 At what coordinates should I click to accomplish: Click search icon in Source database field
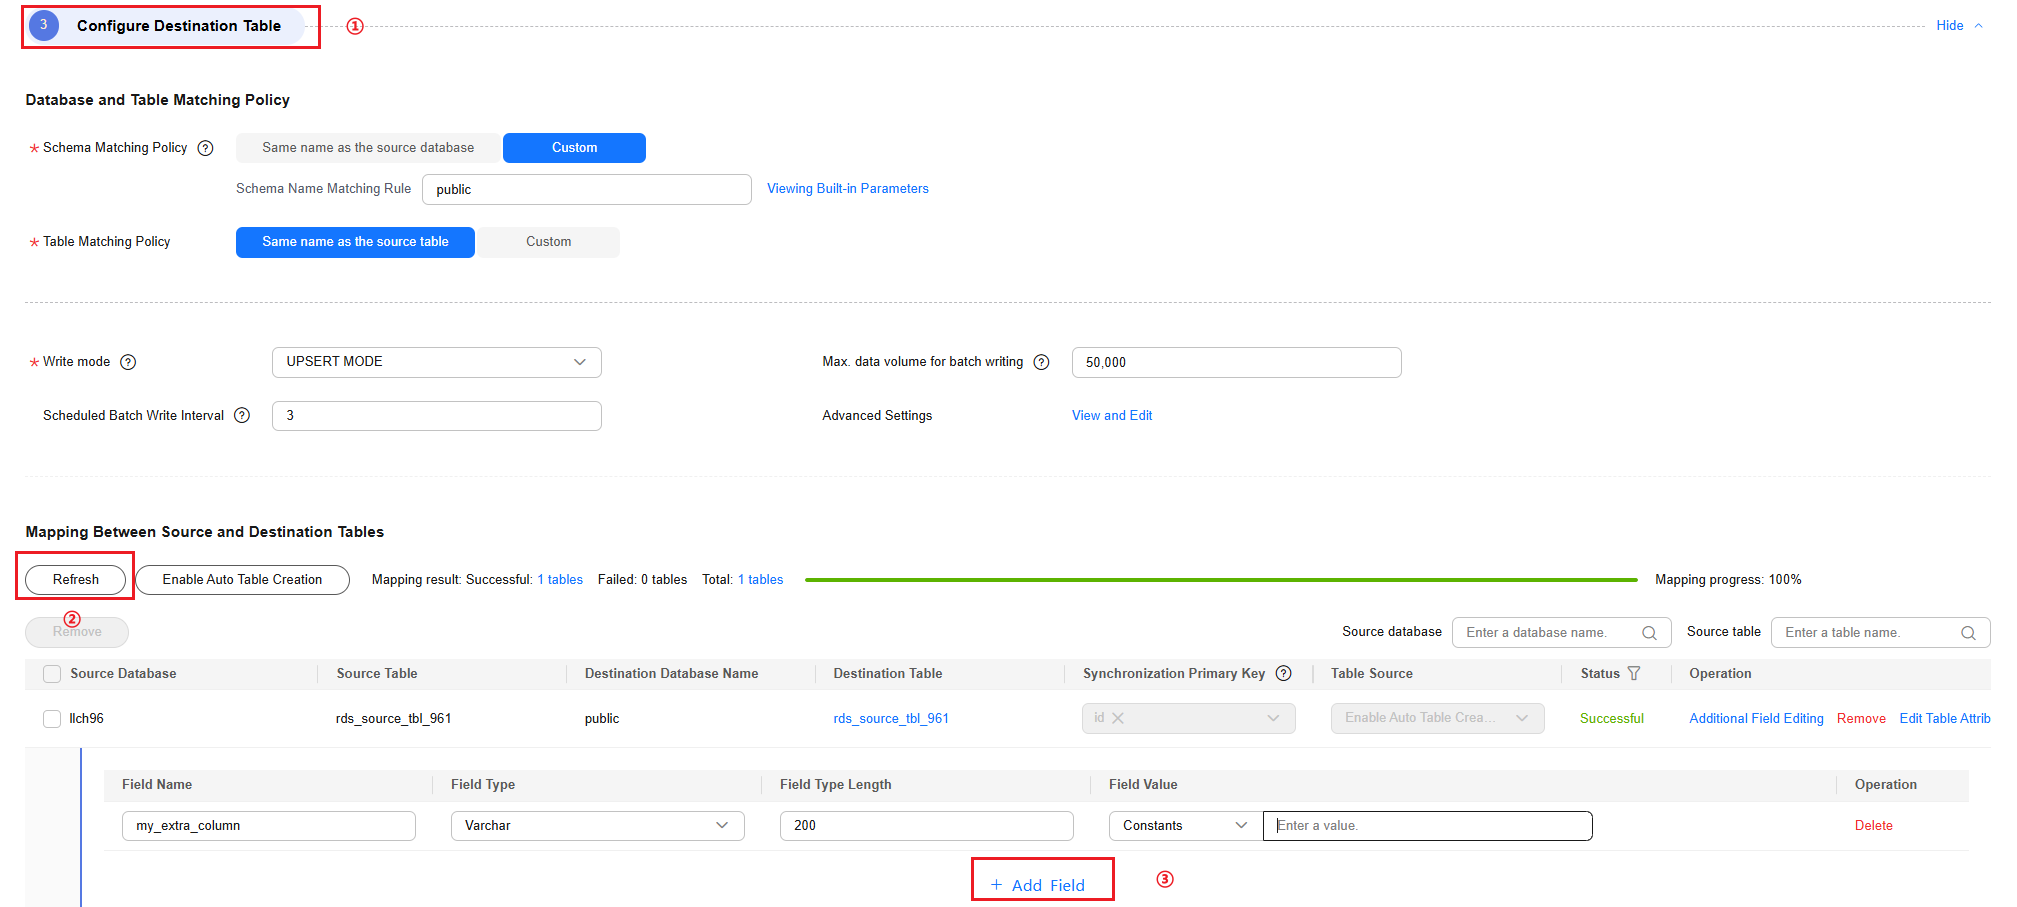pos(1649,633)
